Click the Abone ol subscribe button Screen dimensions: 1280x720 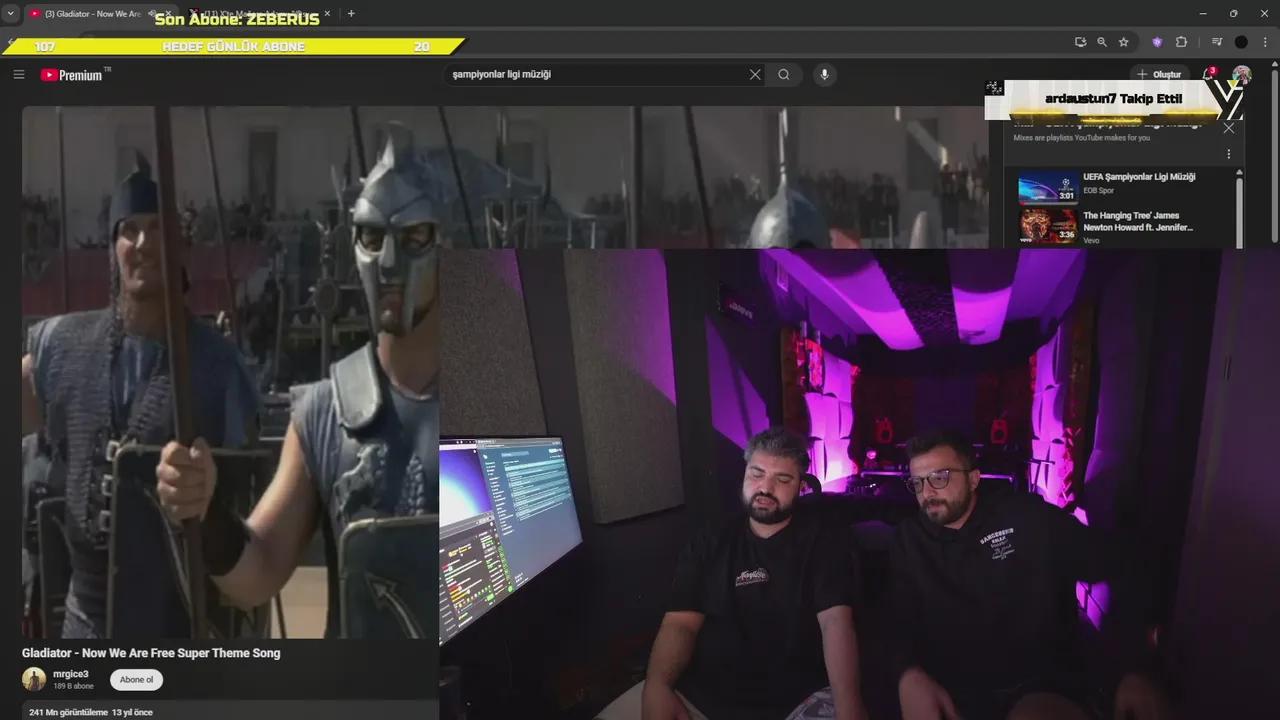(x=137, y=680)
